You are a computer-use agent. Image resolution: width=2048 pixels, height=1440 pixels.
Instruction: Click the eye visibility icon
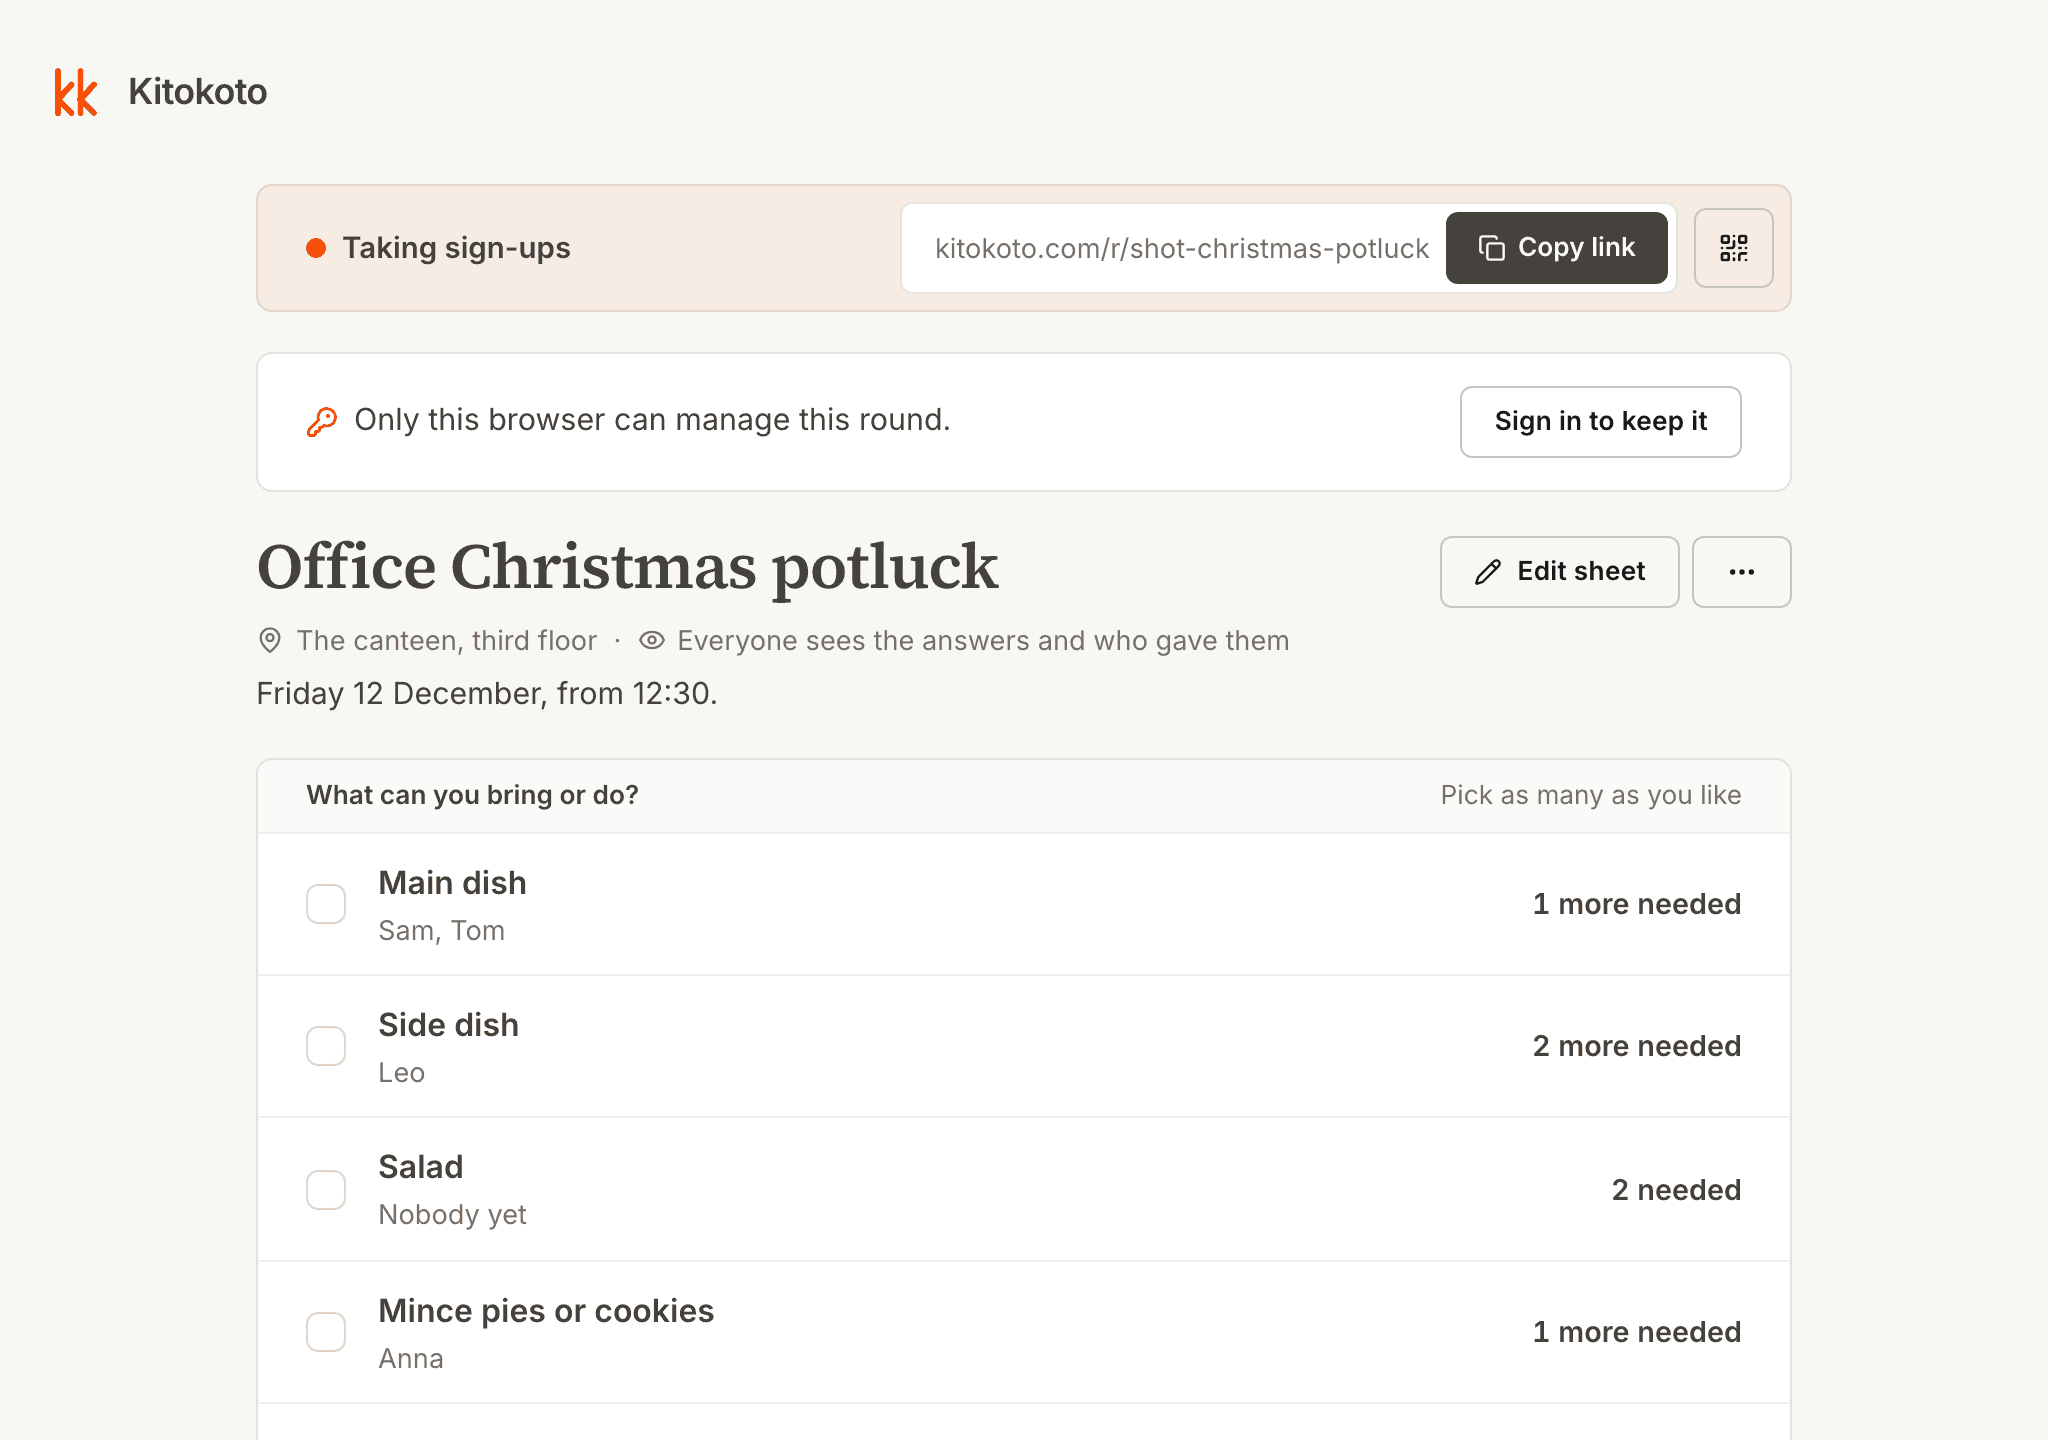(652, 640)
